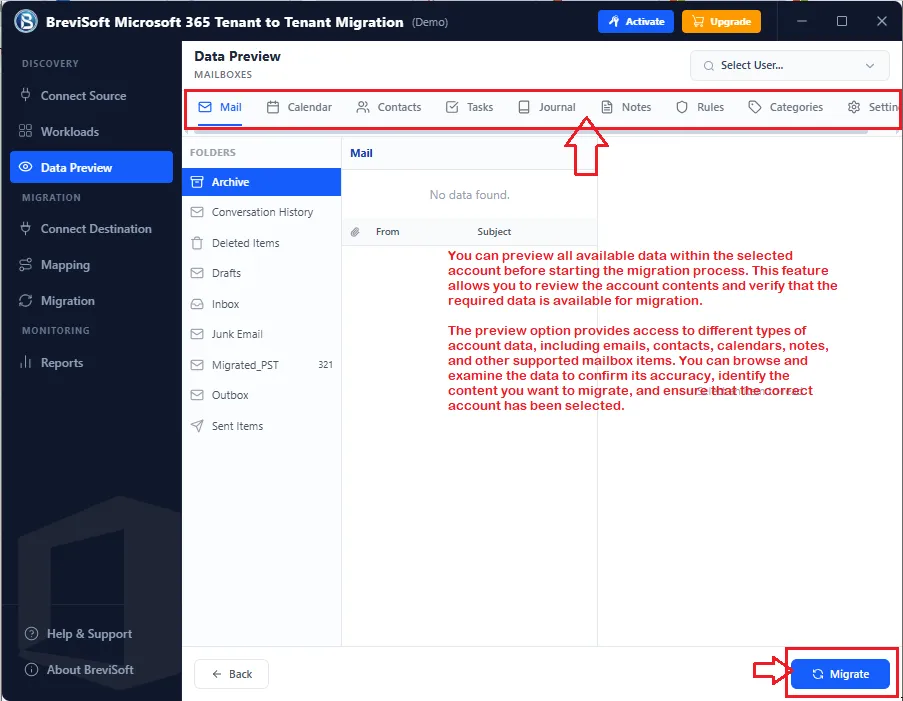Open the Rules tab

coord(700,107)
